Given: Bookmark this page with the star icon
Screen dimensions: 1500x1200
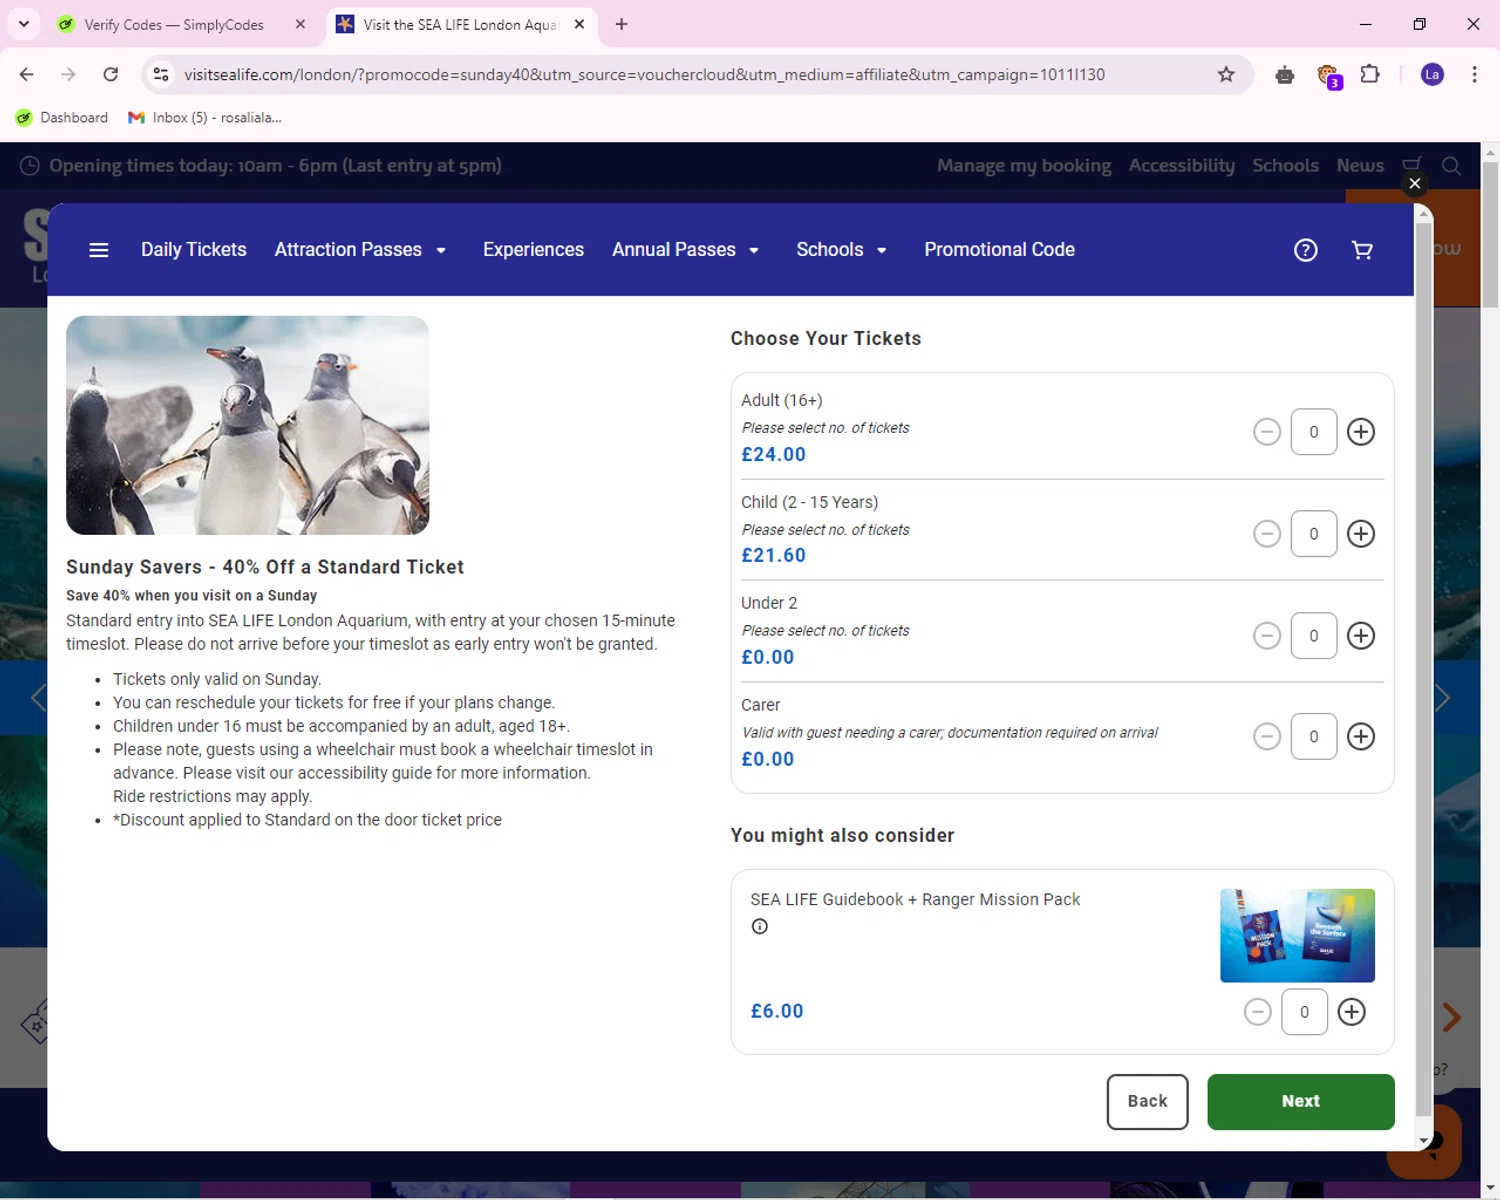Looking at the screenshot, I should [1226, 74].
